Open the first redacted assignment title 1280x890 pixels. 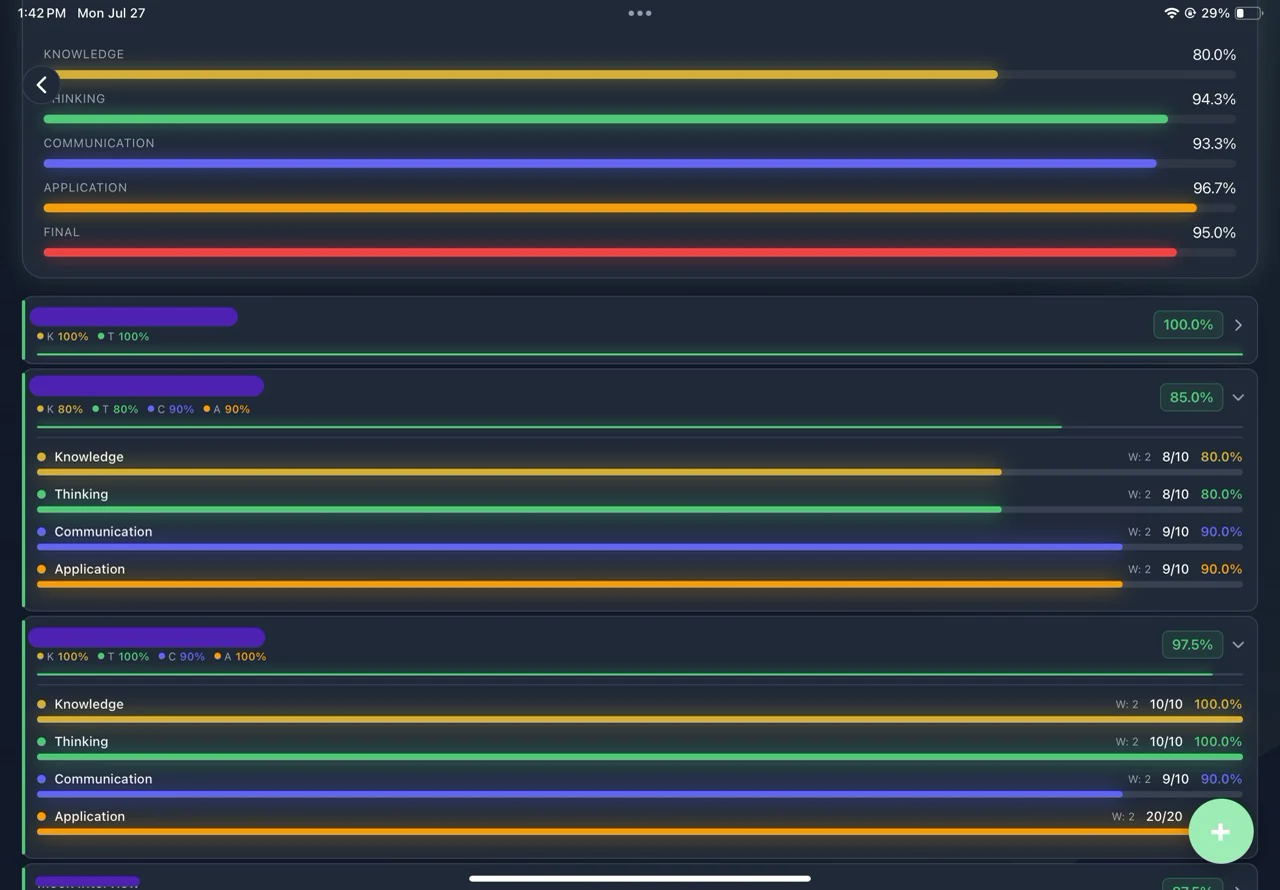click(133, 317)
